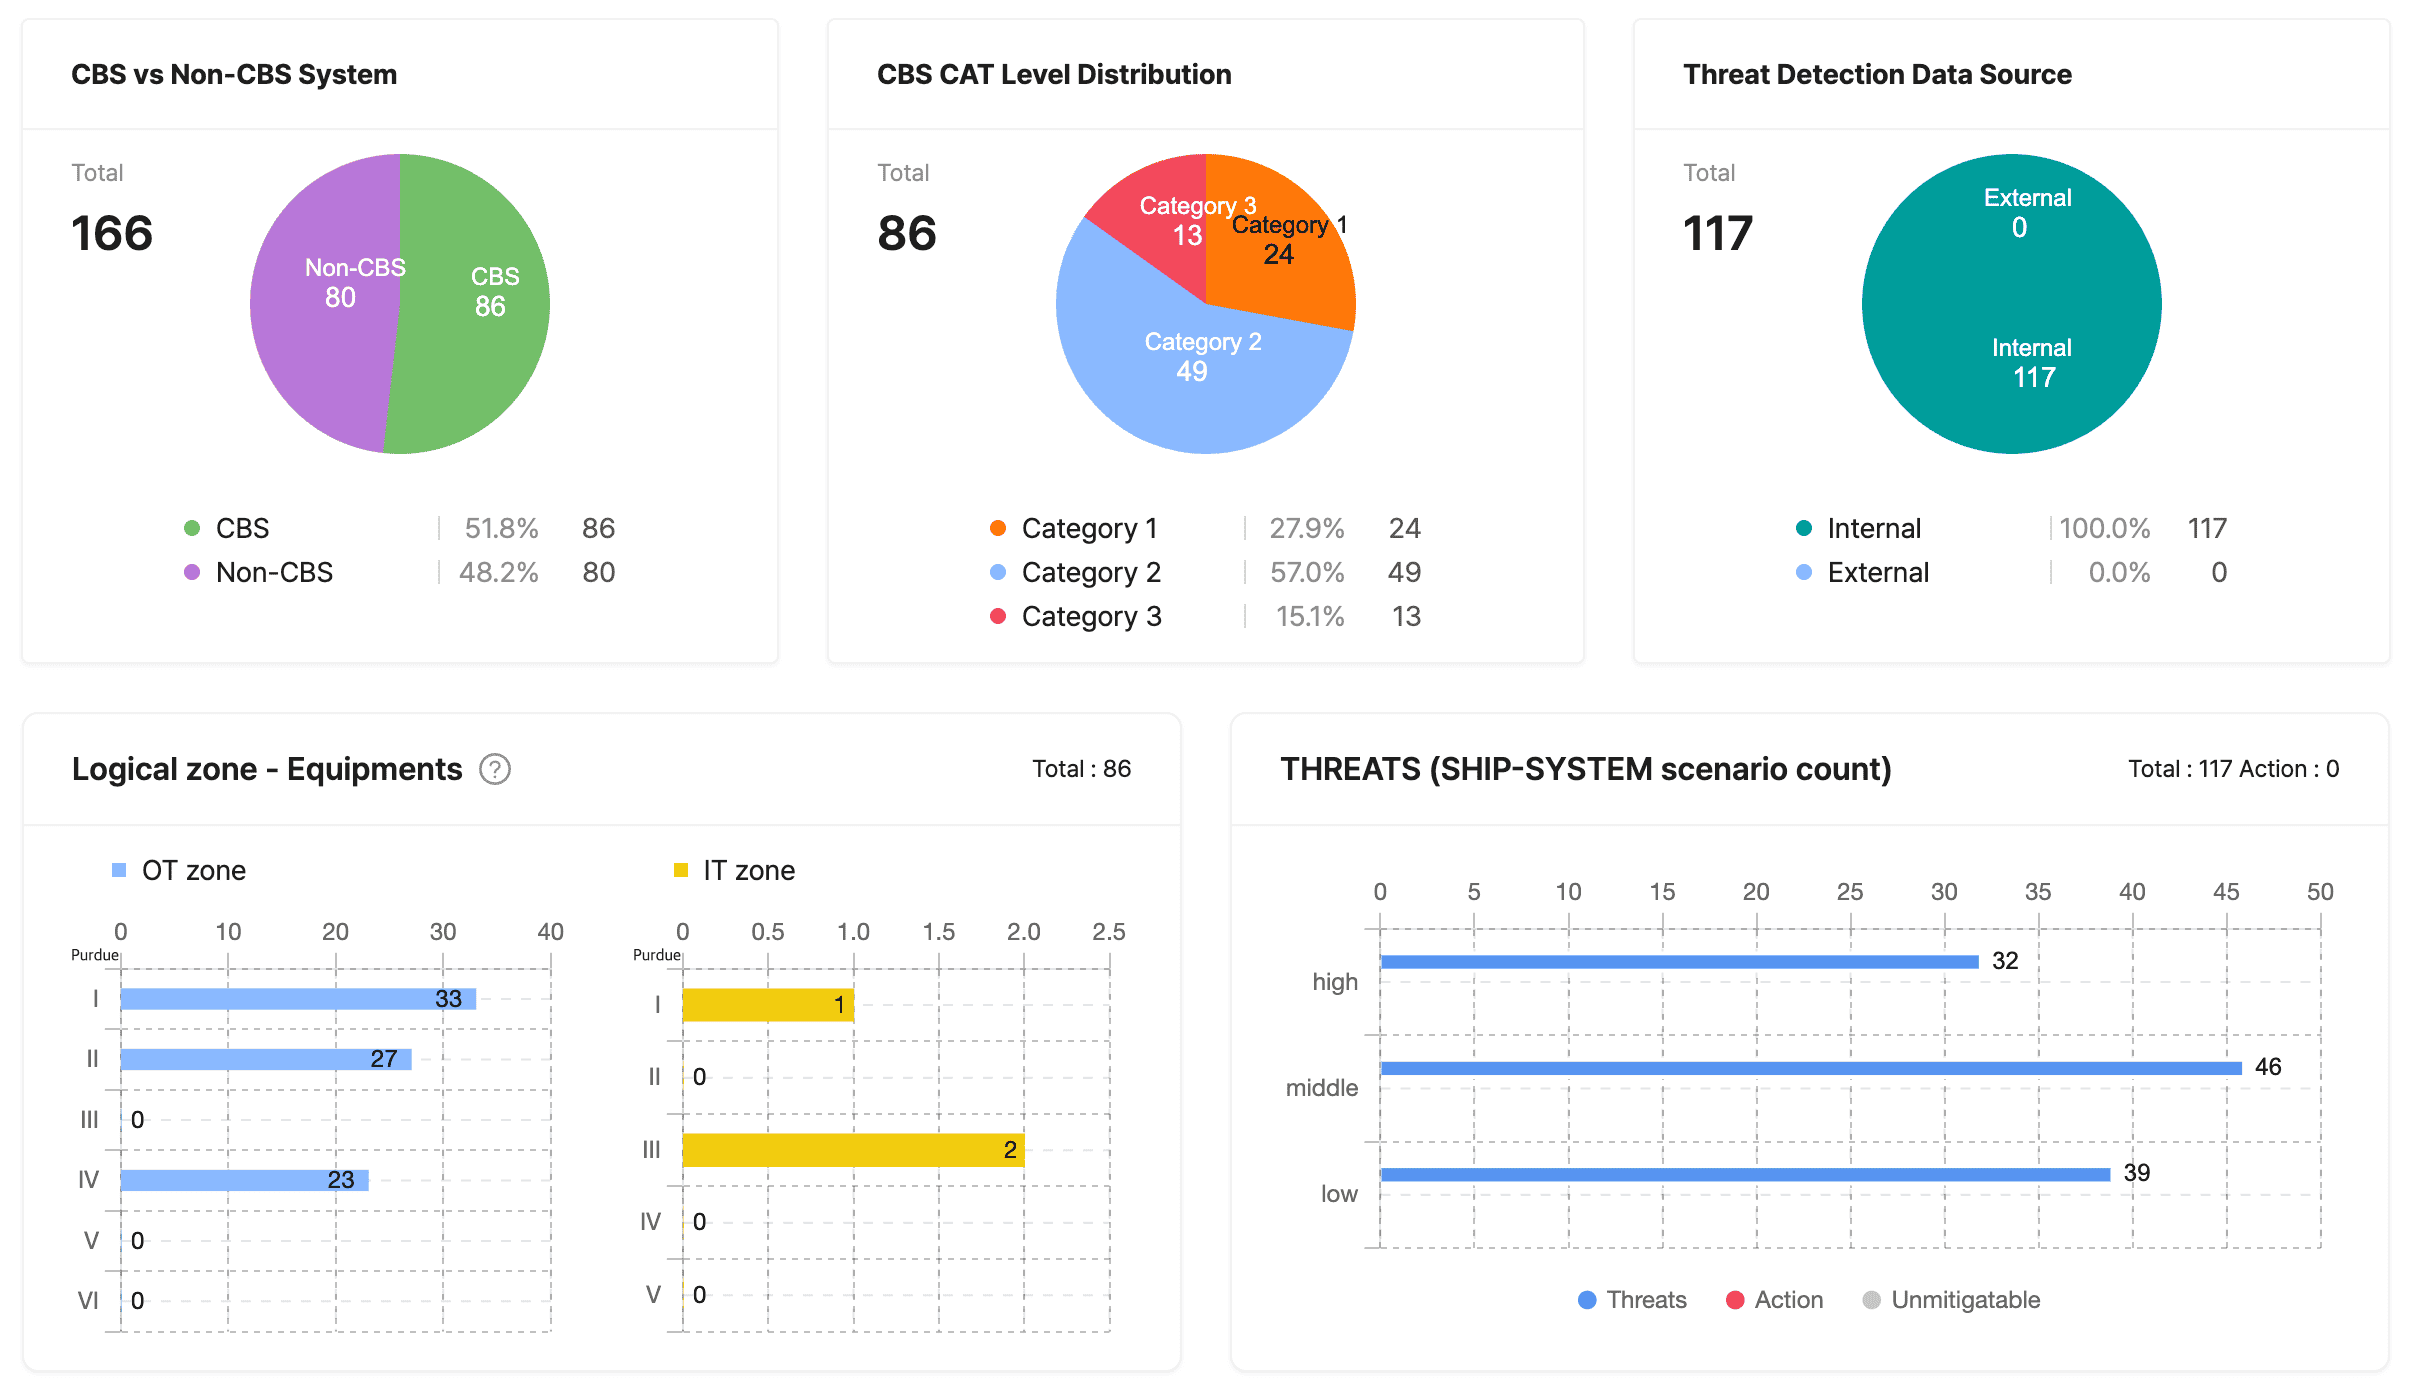
Task: Click the External blue legend dot
Action: tap(1803, 572)
